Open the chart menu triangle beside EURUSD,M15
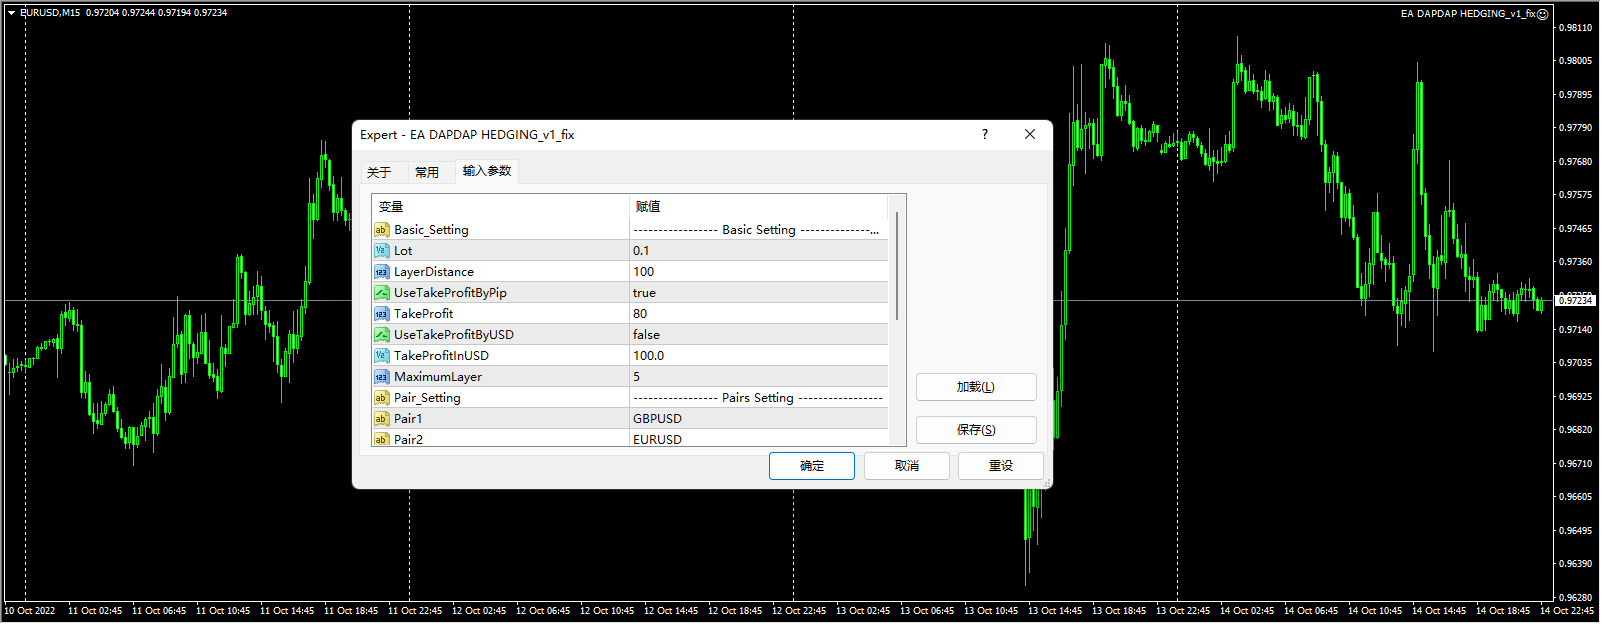 pyautogui.click(x=11, y=13)
